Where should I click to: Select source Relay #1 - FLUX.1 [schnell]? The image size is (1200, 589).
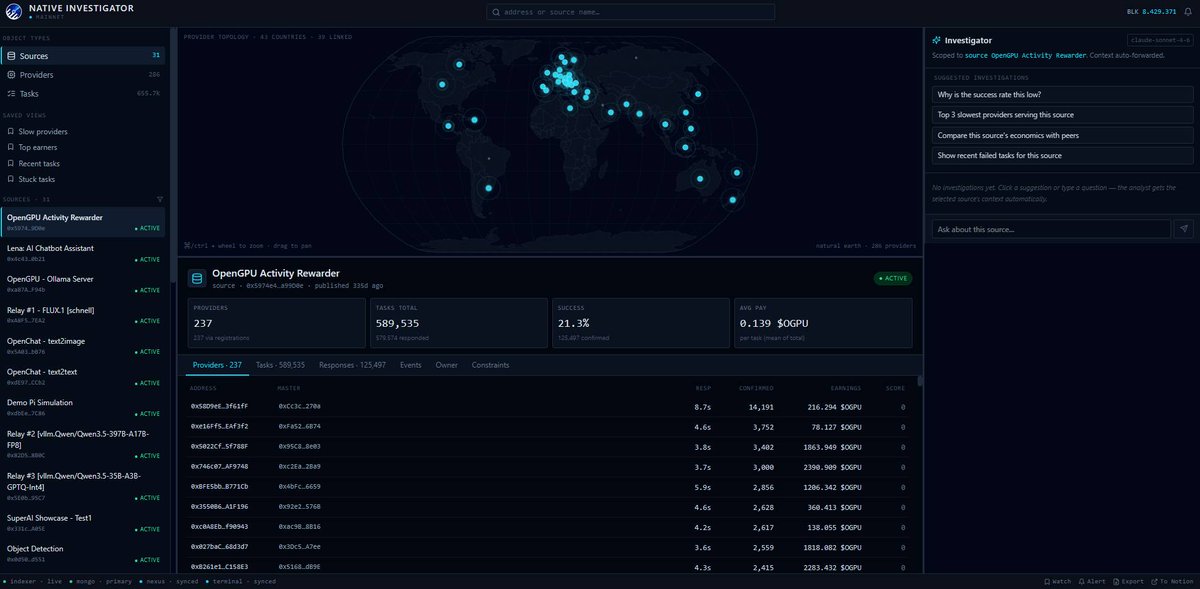click(x=85, y=315)
